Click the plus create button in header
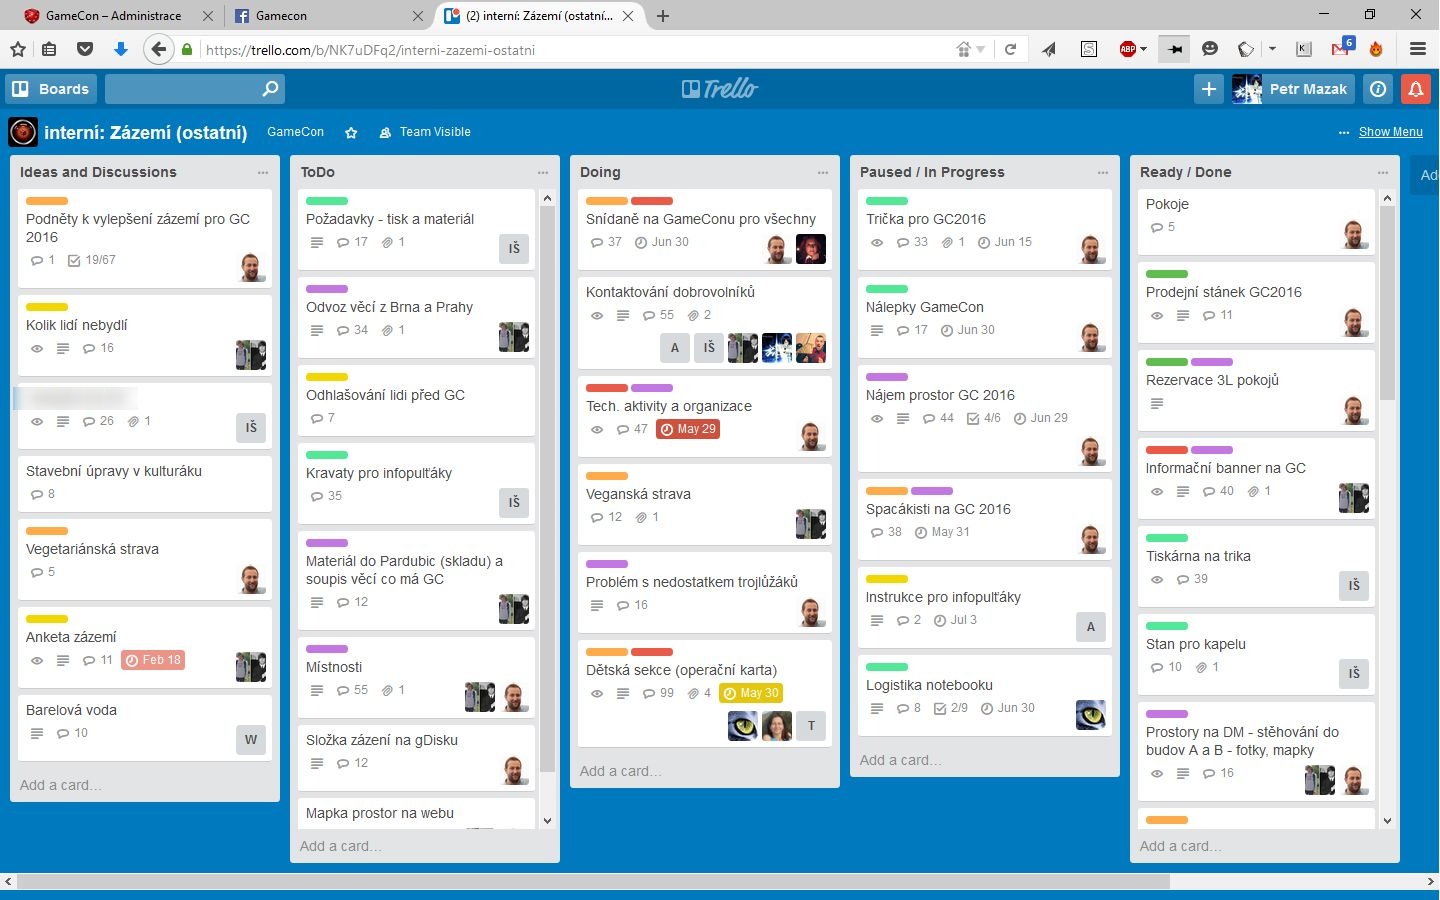 tap(1208, 89)
